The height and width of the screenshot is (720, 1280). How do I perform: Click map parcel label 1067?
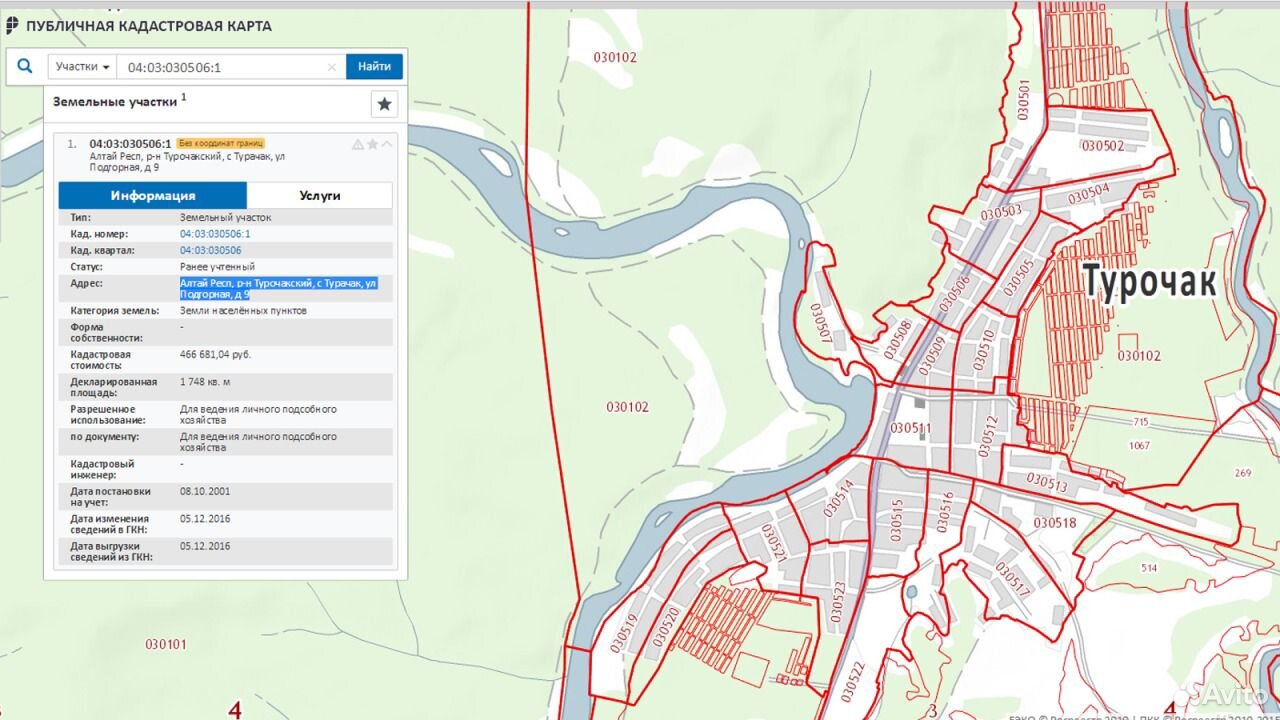pyautogui.click(x=1139, y=446)
